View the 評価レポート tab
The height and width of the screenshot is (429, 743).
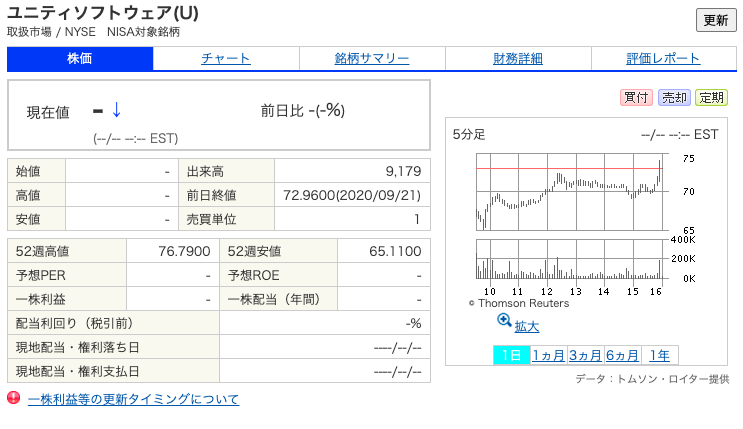pyautogui.click(x=663, y=58)
